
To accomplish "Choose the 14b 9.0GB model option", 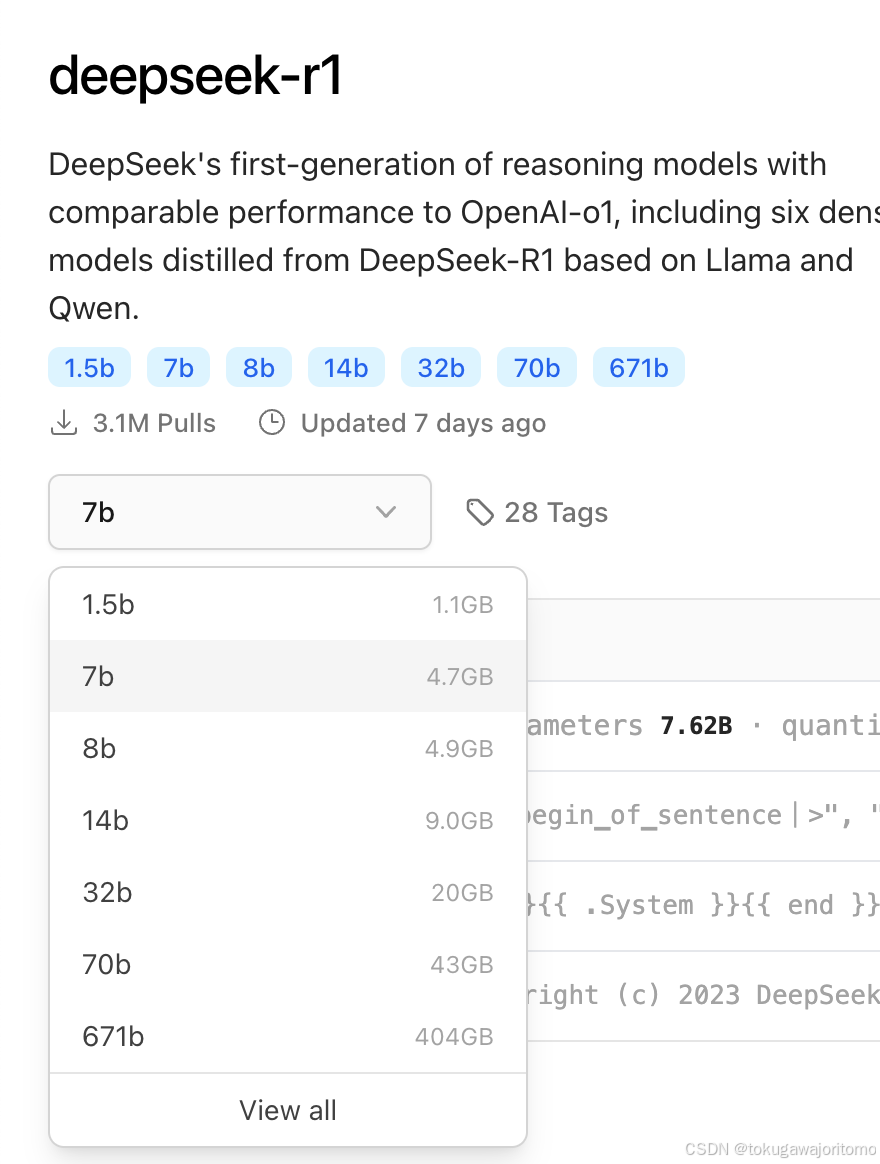I will [x=288, y=820].
